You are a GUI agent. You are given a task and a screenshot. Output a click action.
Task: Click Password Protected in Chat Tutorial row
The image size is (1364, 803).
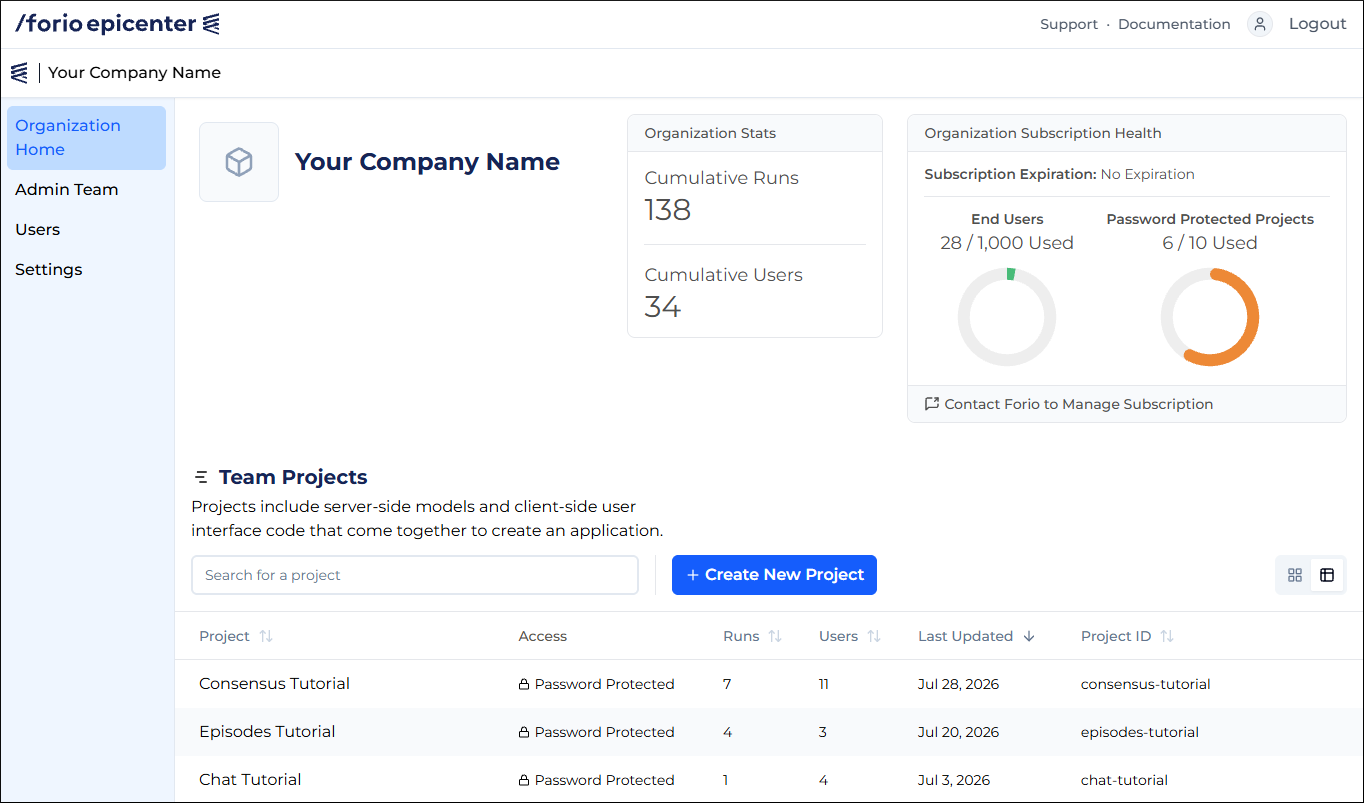coord(596,780)
